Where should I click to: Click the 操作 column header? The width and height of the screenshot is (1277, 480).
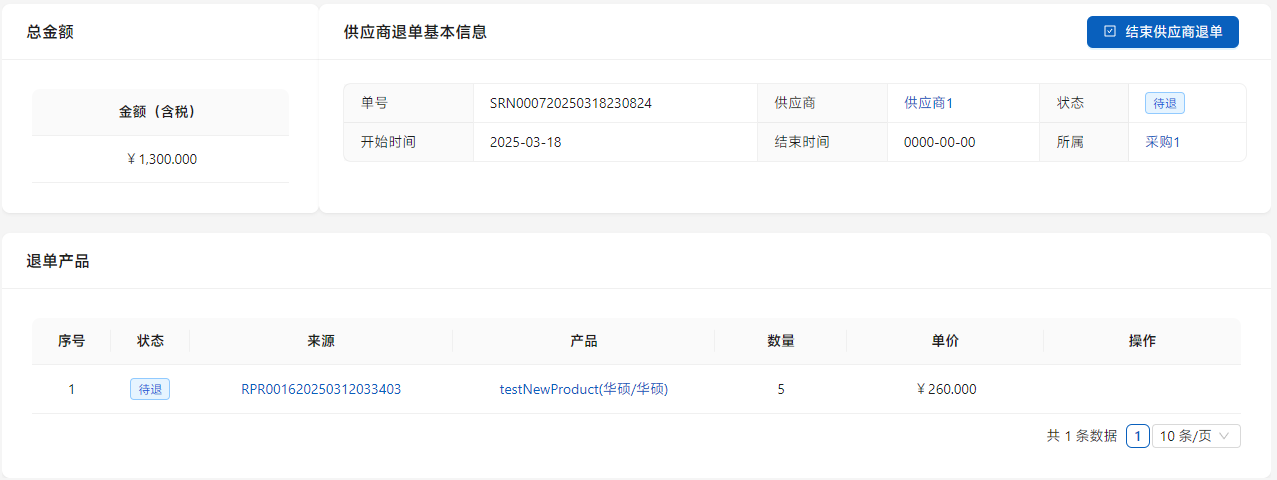tap(1142, 341)
